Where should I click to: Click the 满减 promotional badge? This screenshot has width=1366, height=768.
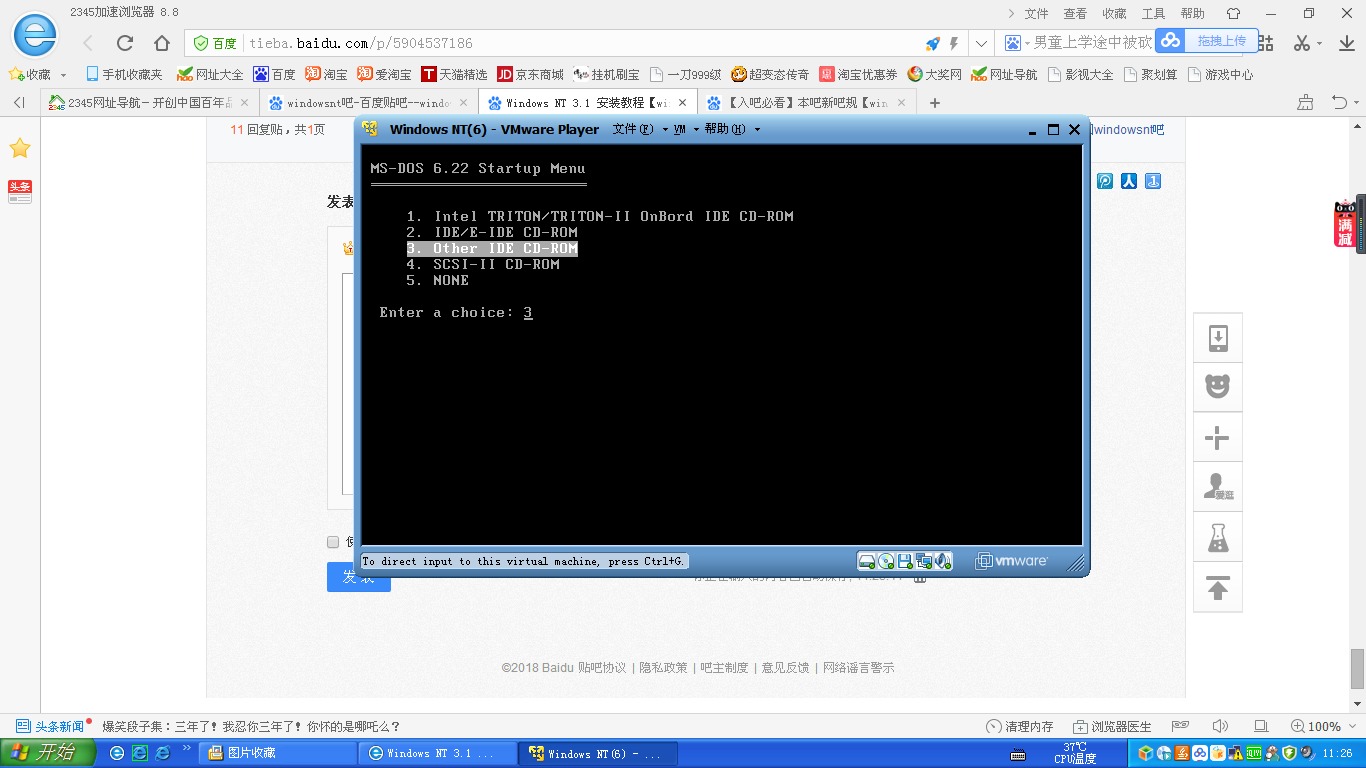pyautogui.click(x=1346, y=224)
